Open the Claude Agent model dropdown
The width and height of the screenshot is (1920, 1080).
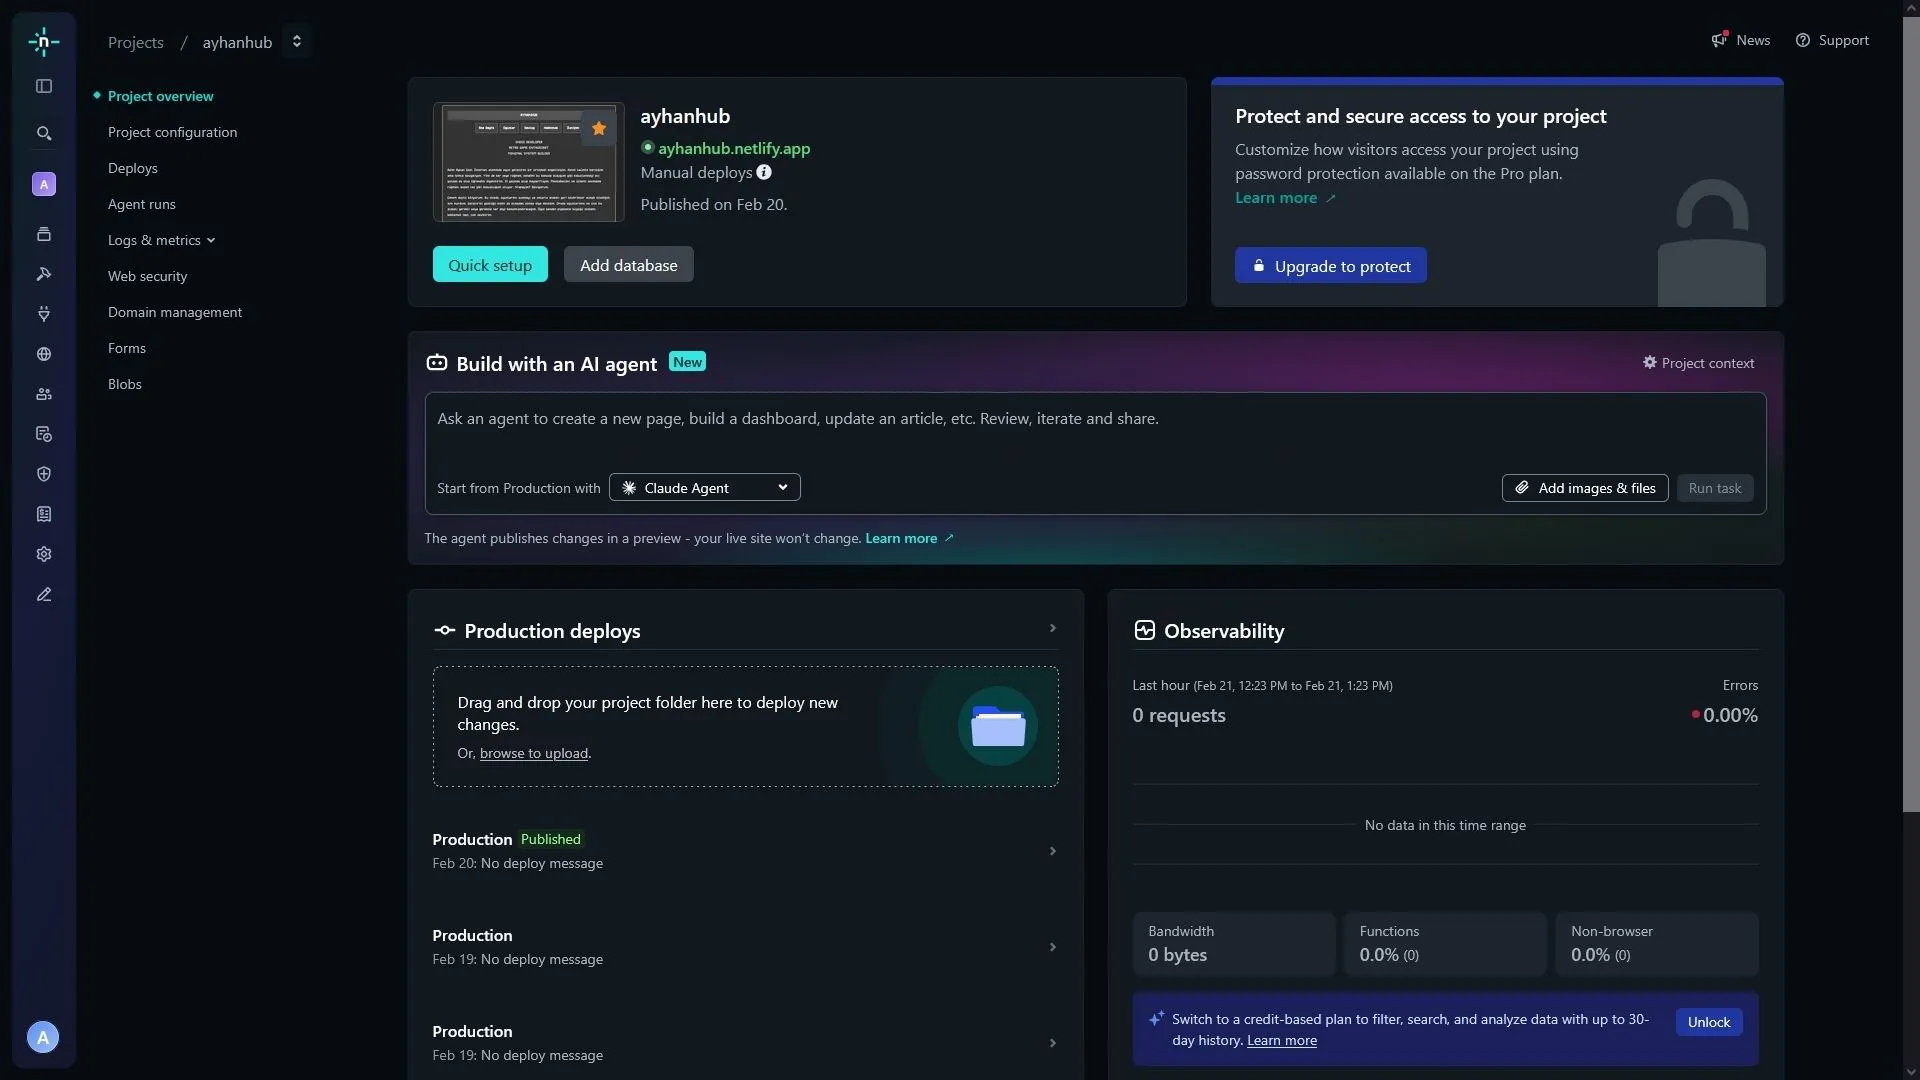[x=704, y=487]
